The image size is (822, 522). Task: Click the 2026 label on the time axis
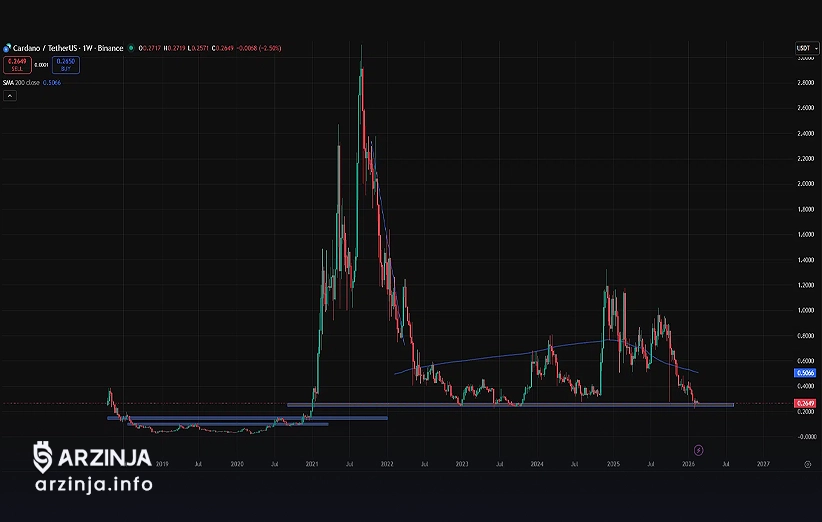[688, 464]
